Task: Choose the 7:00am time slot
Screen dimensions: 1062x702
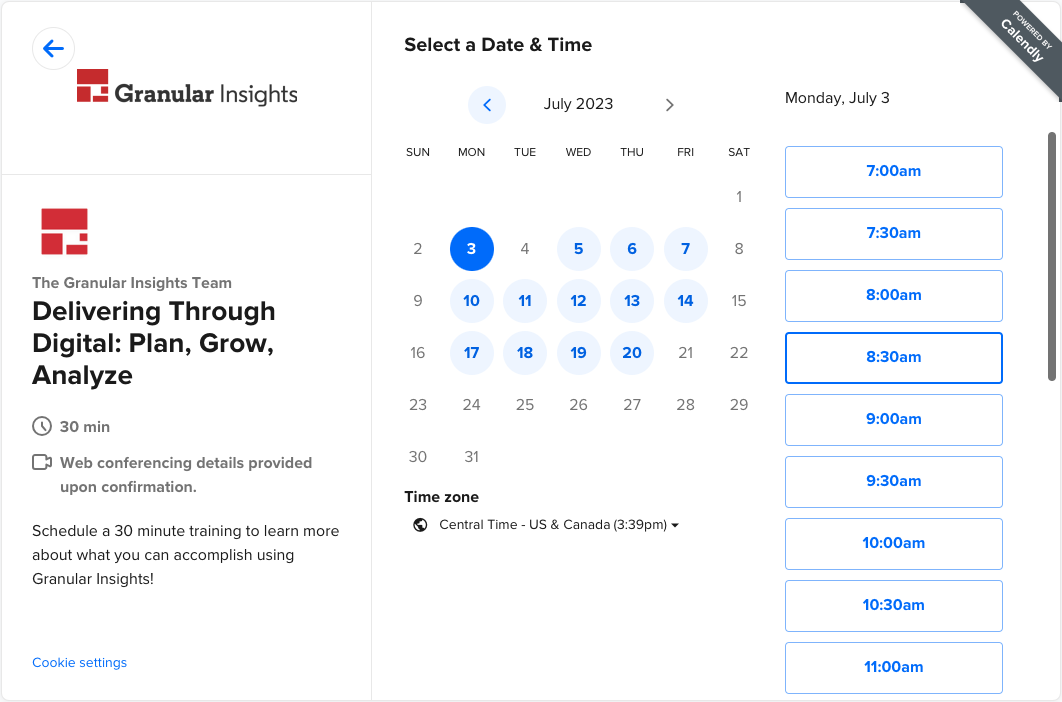Action: [x=893, y=172]
